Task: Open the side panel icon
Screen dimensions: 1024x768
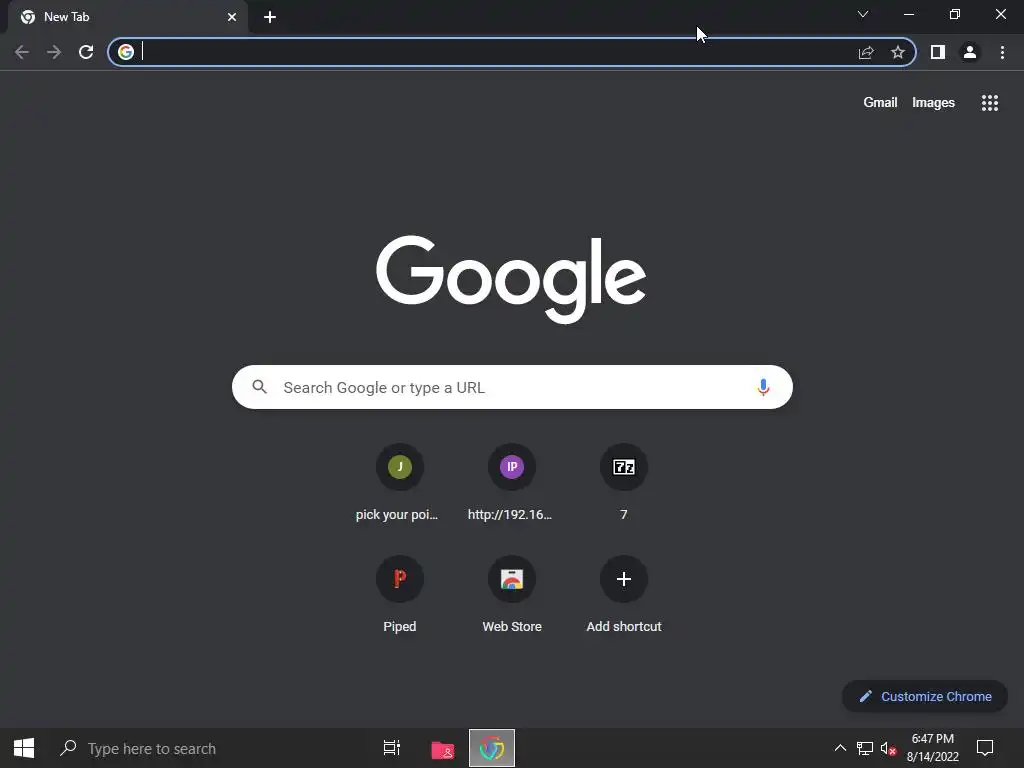Action: click(x=938, y=52)
